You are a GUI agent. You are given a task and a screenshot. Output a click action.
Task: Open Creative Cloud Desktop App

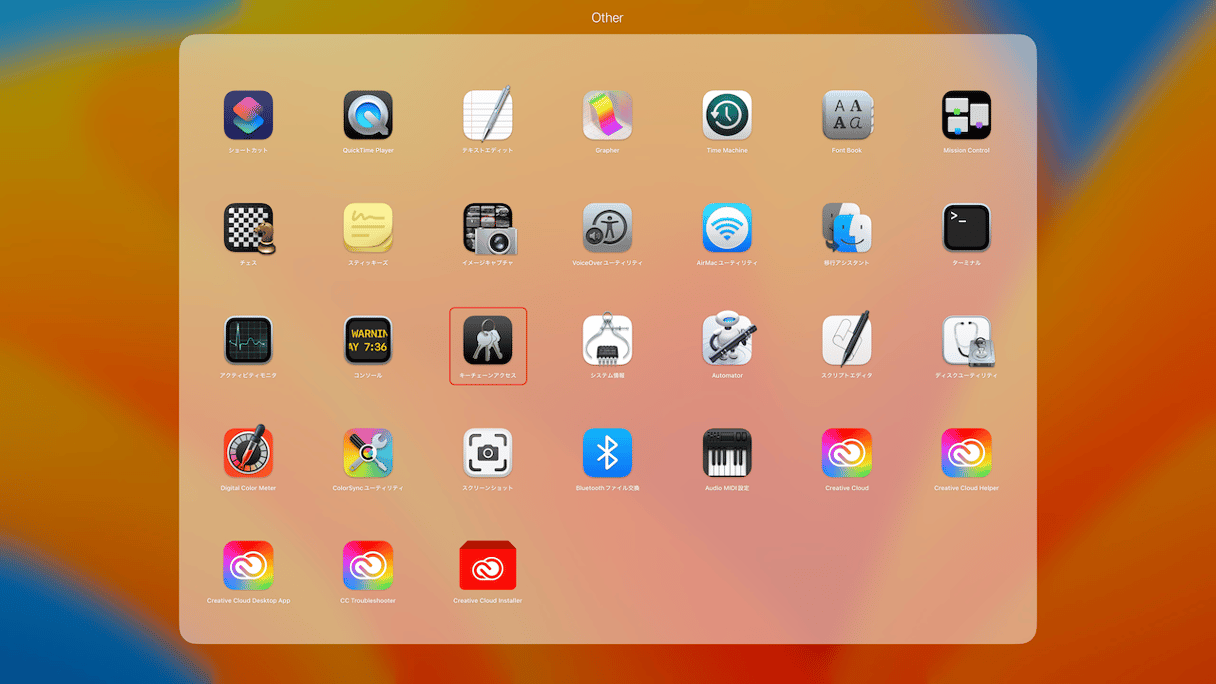coord(248,566)
